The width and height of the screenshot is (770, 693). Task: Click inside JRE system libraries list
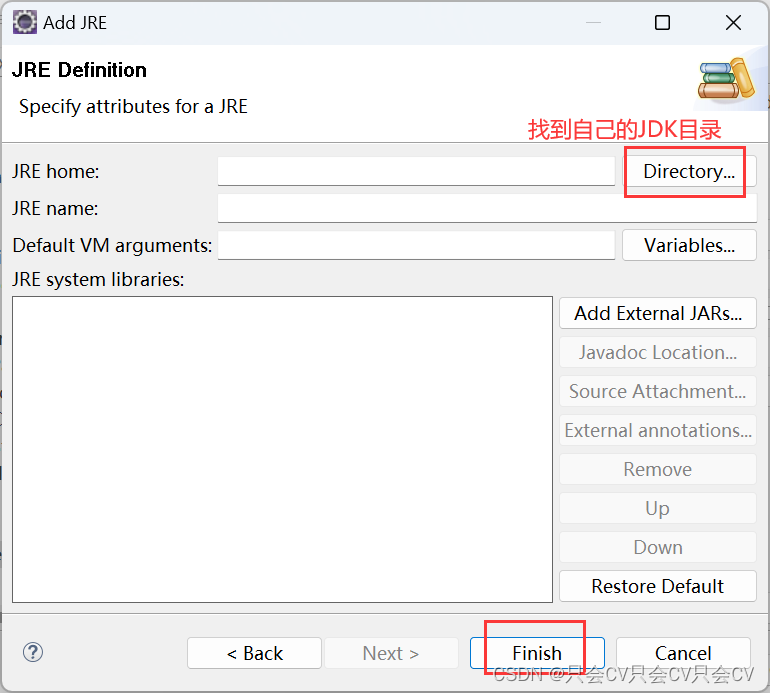point(282,449)
